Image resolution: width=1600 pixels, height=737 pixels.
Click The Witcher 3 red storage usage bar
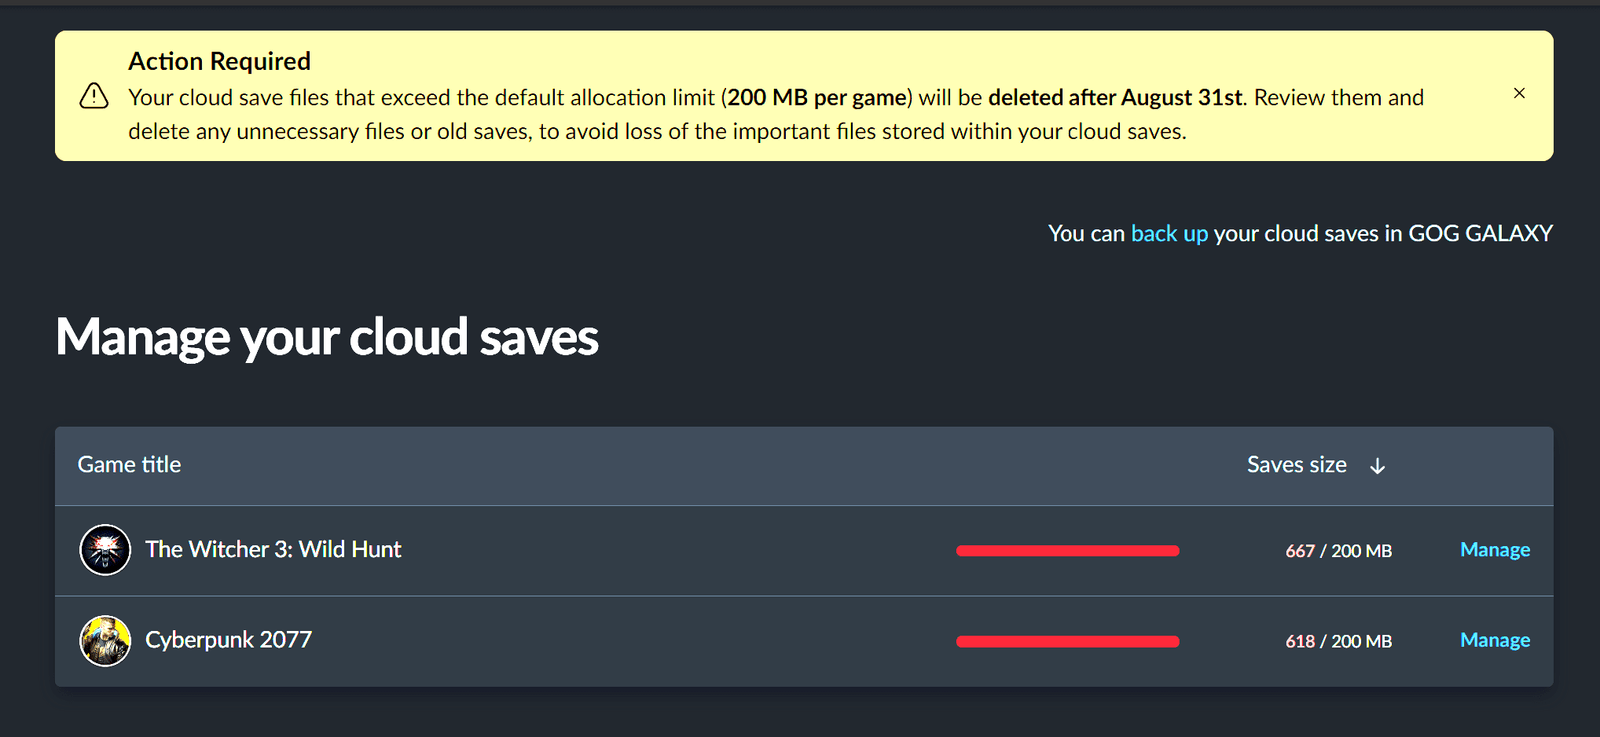1067,551
